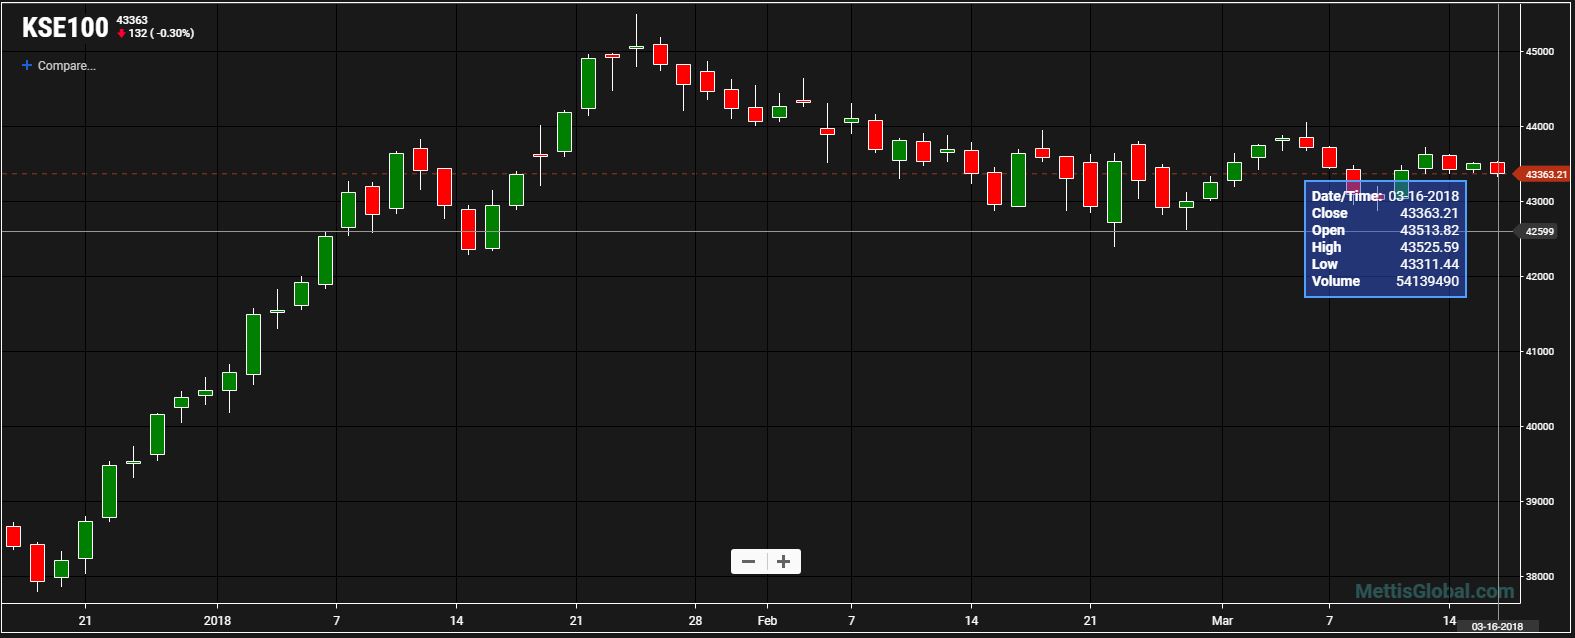
Task: Click the Open 43513.82 value in tooltip
Action: pyautogui.click(x=1429, y=230)
